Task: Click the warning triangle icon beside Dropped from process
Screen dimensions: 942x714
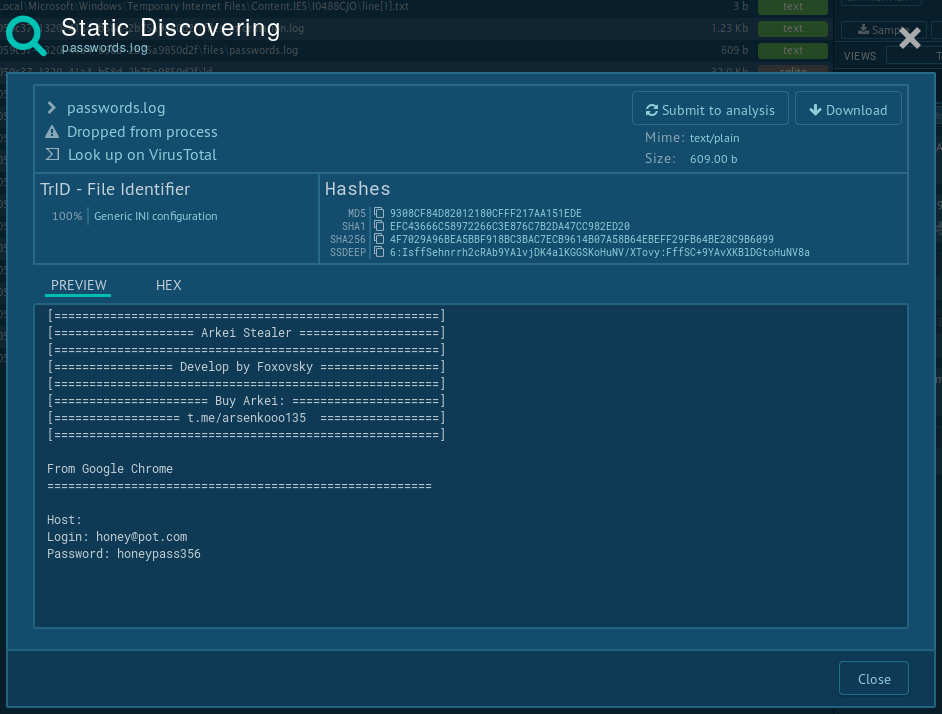Action: 52,132
